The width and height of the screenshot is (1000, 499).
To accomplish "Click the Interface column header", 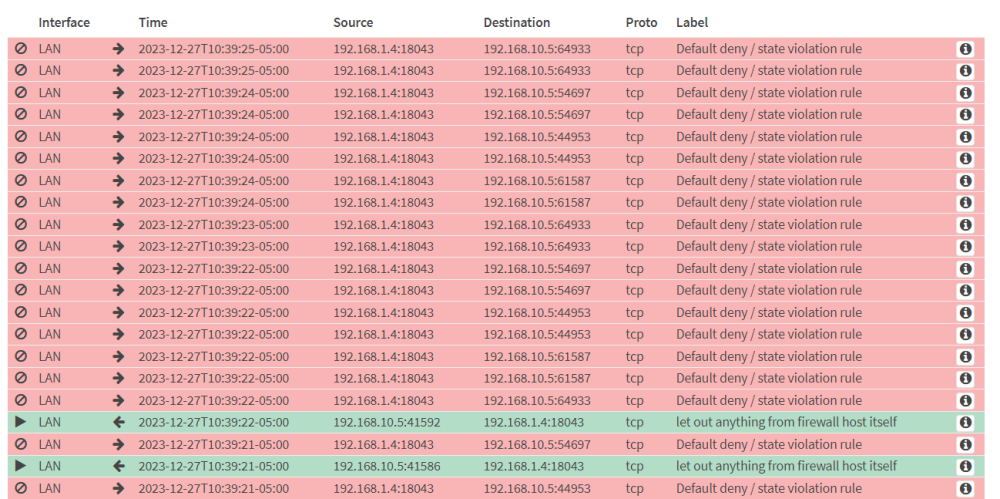I will [x=64, y=22].
